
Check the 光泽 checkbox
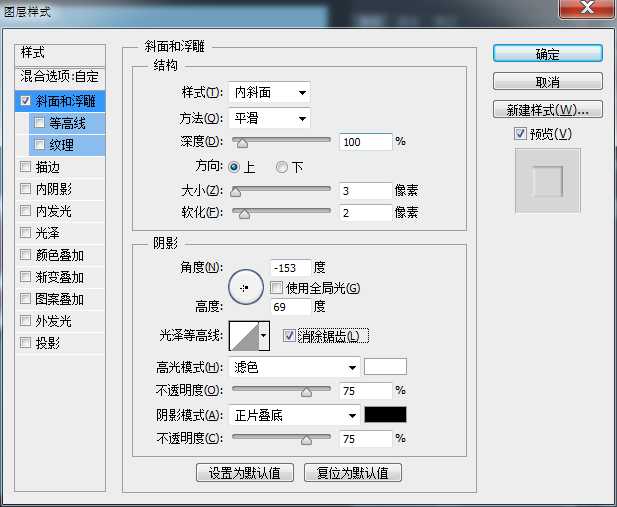(26, 233)
